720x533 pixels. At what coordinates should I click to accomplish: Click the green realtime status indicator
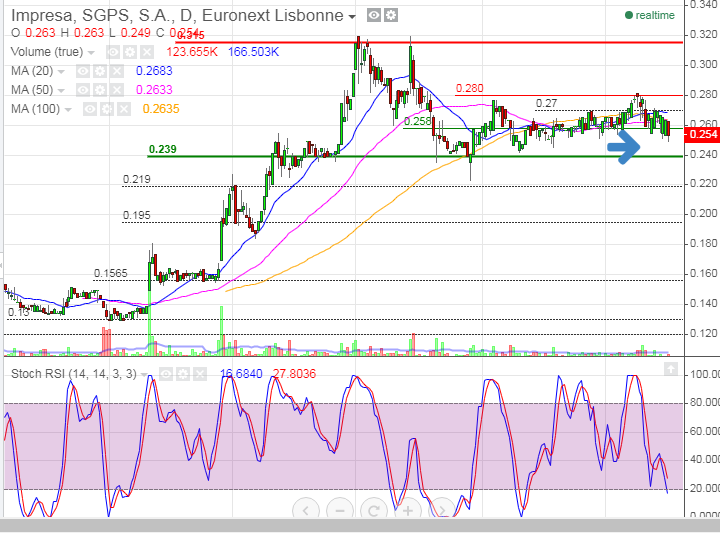[650, 15]
